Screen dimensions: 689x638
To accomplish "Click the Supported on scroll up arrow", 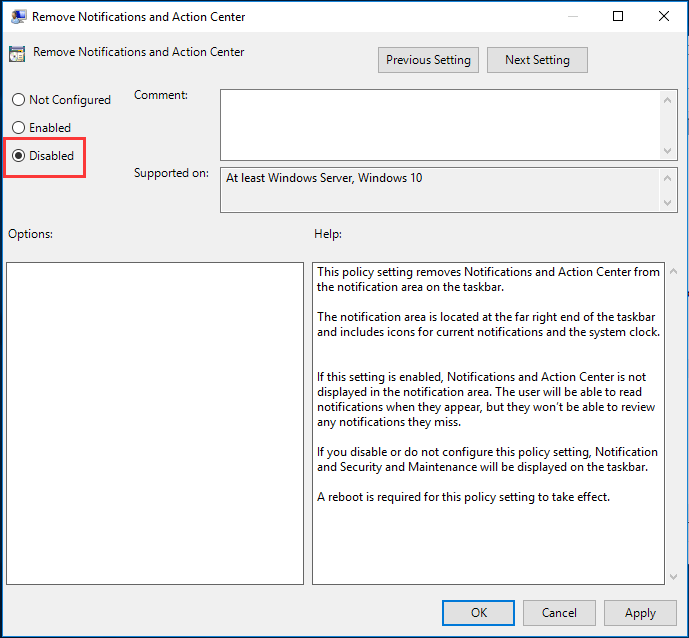I will pyautogui.click(x=667, y=178).
